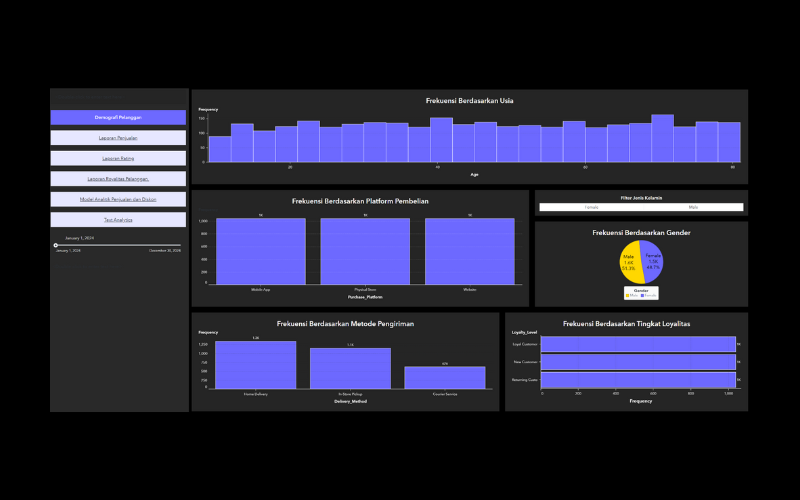Click 'Filter Jenis Kelamin' label
This screenshot has height=500, width=800.
tap(641, 198)
